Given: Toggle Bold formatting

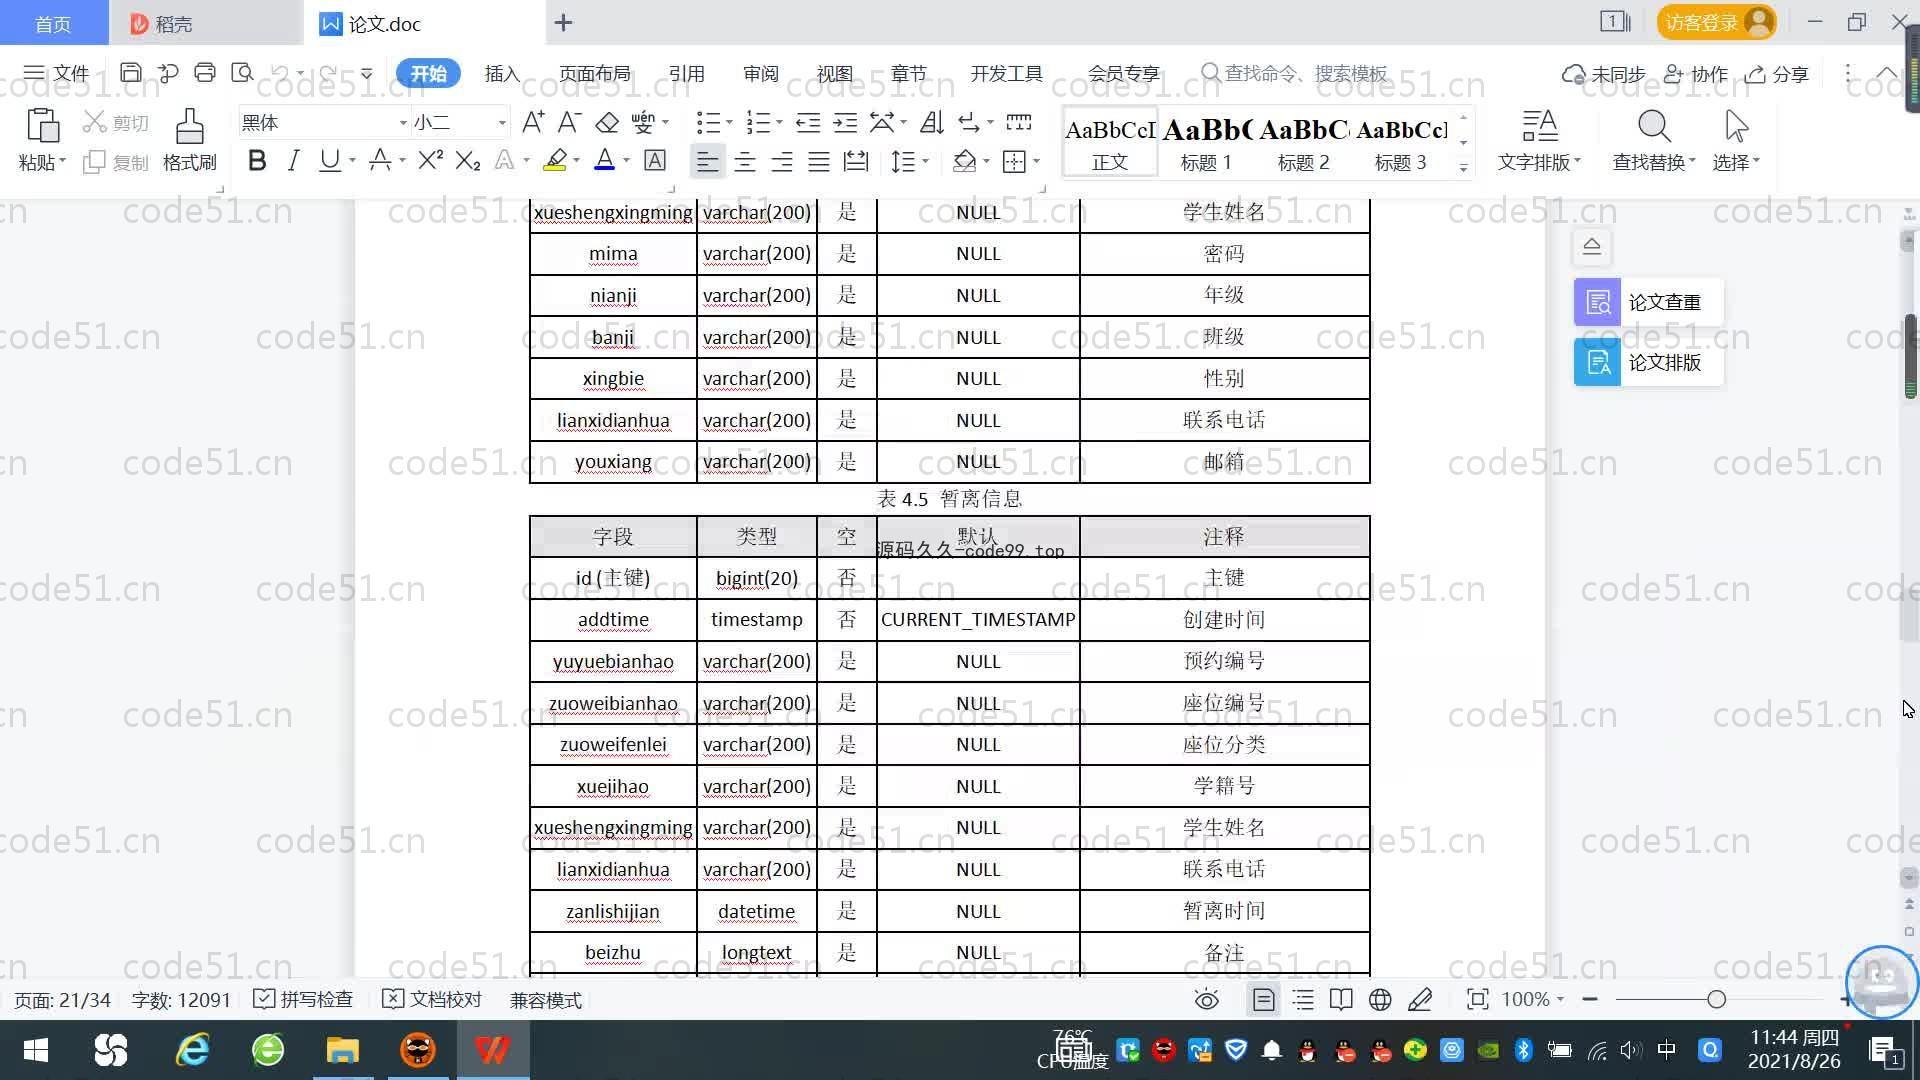Looking at the screenshot, I should [257, 160].
